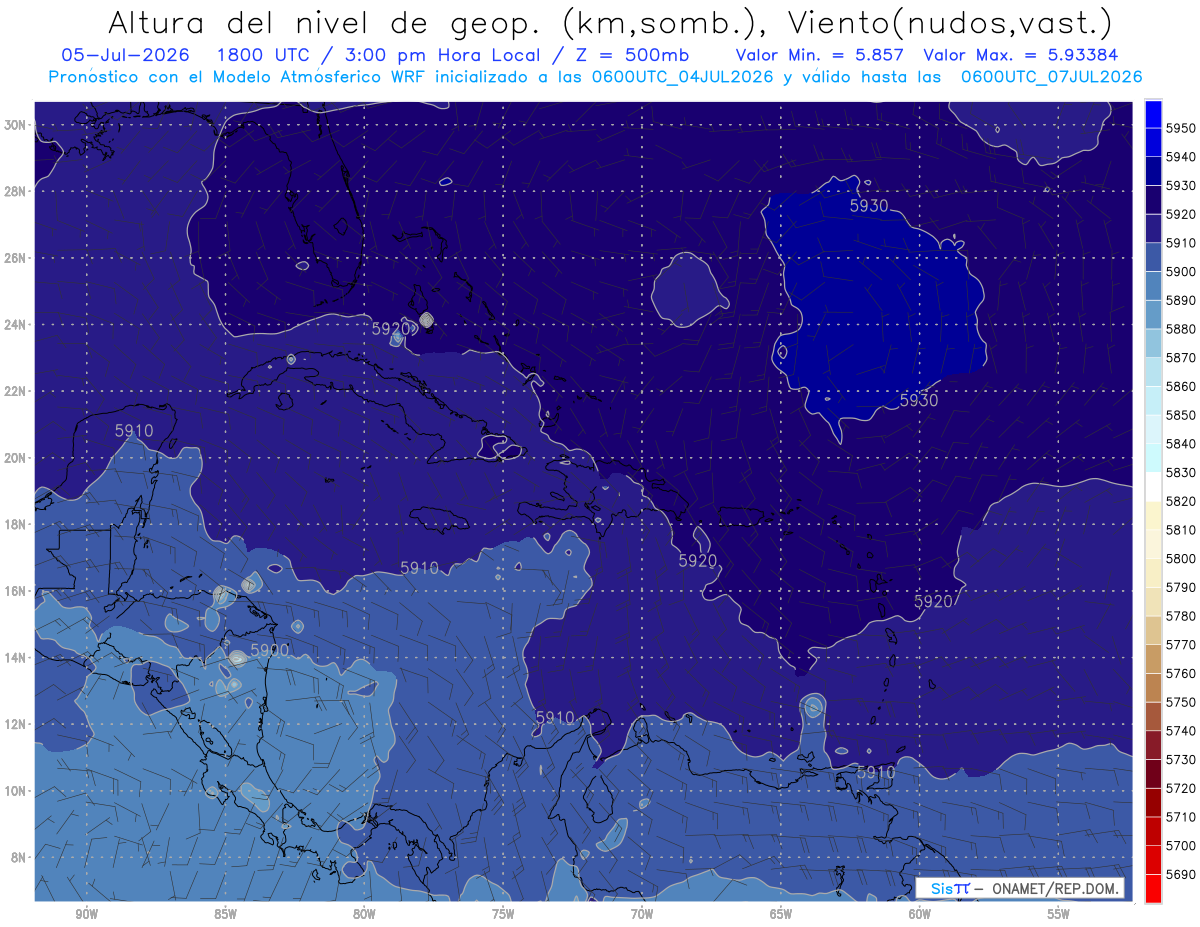Select the forecast date '05-Jul-2026'
Image resolution: width=1200 pixels, height=927 pixels.
pyautogui.click(x=124, y=55)
